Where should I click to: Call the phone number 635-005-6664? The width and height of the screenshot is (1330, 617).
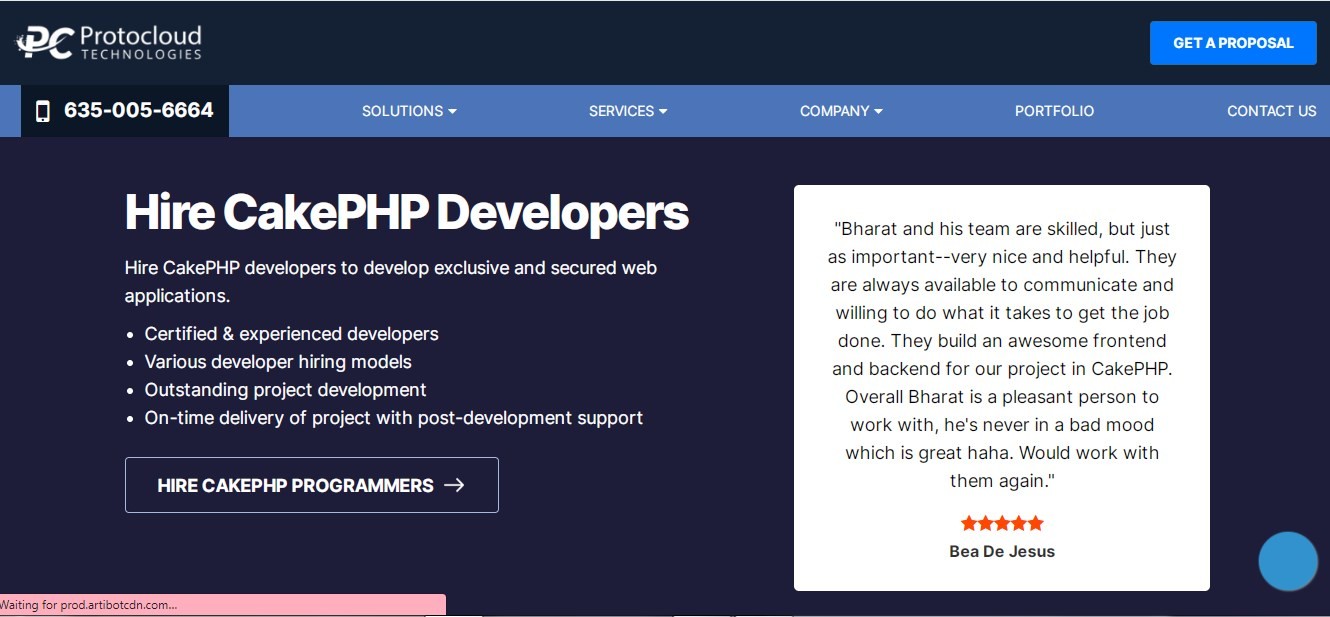138,110
